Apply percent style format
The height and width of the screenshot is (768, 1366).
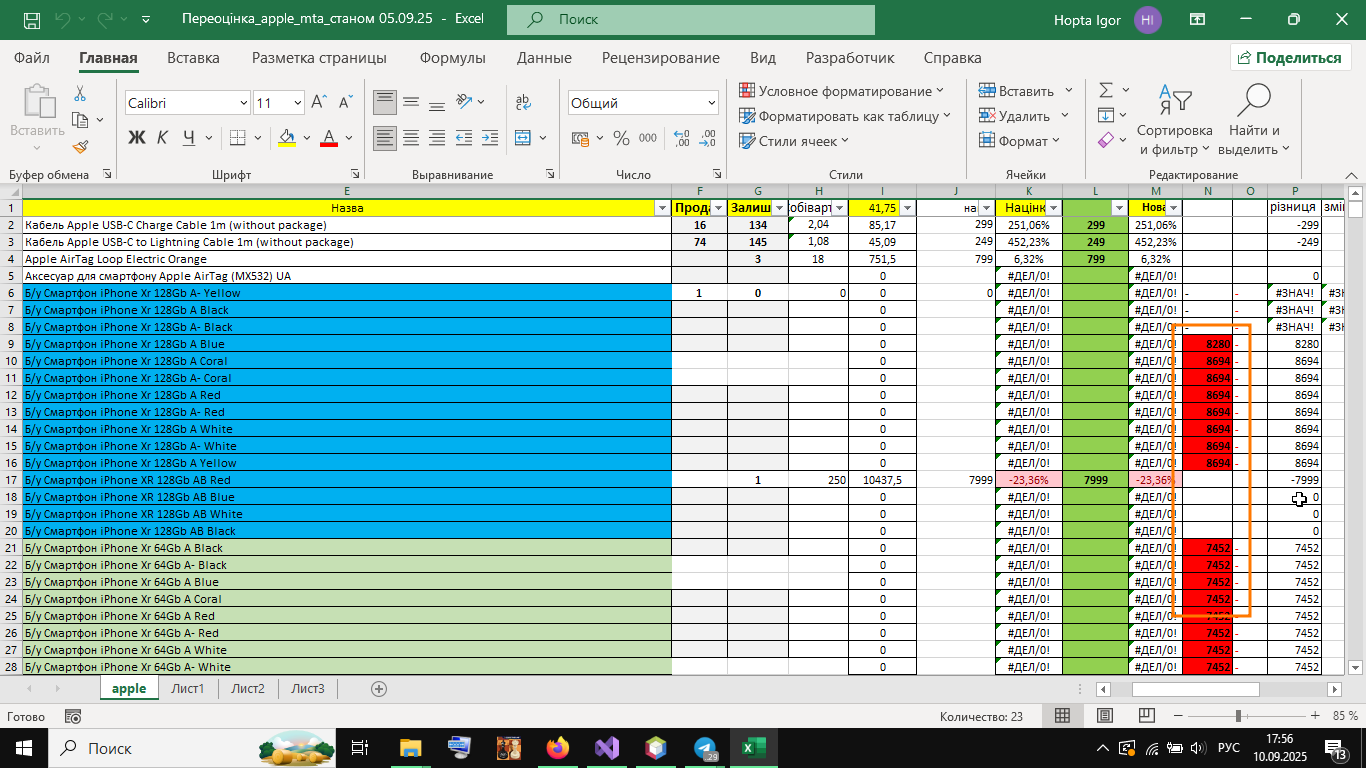[621, 138]
